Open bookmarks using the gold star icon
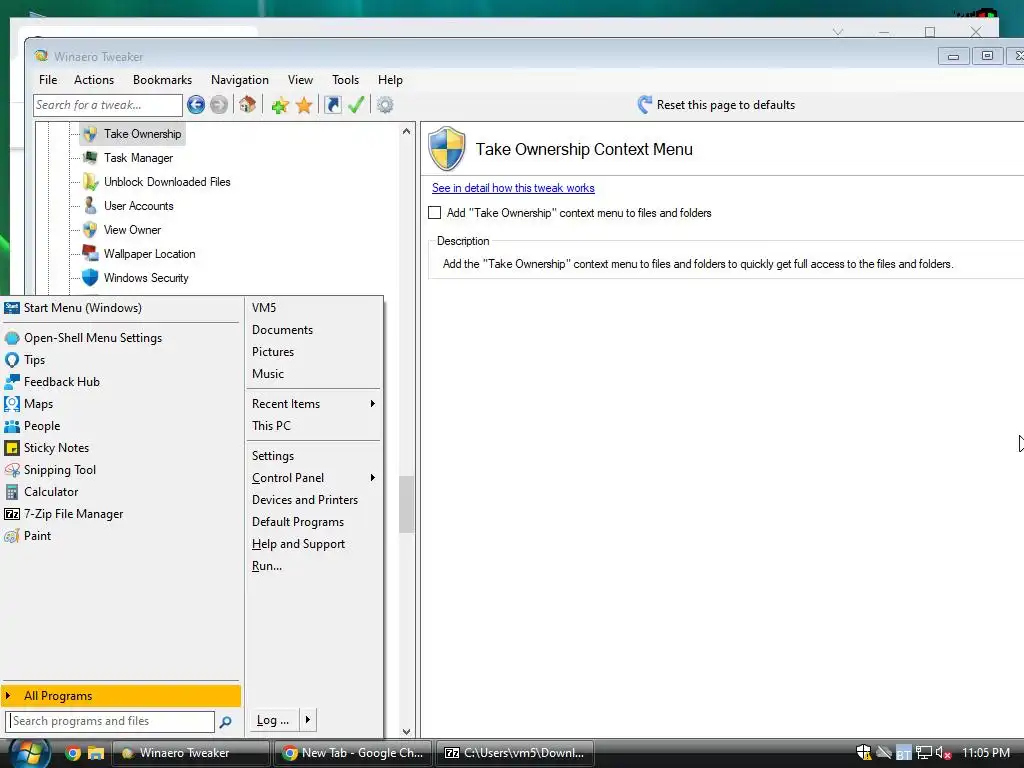This screenshot has height=768, width=1024. [304, 104]
